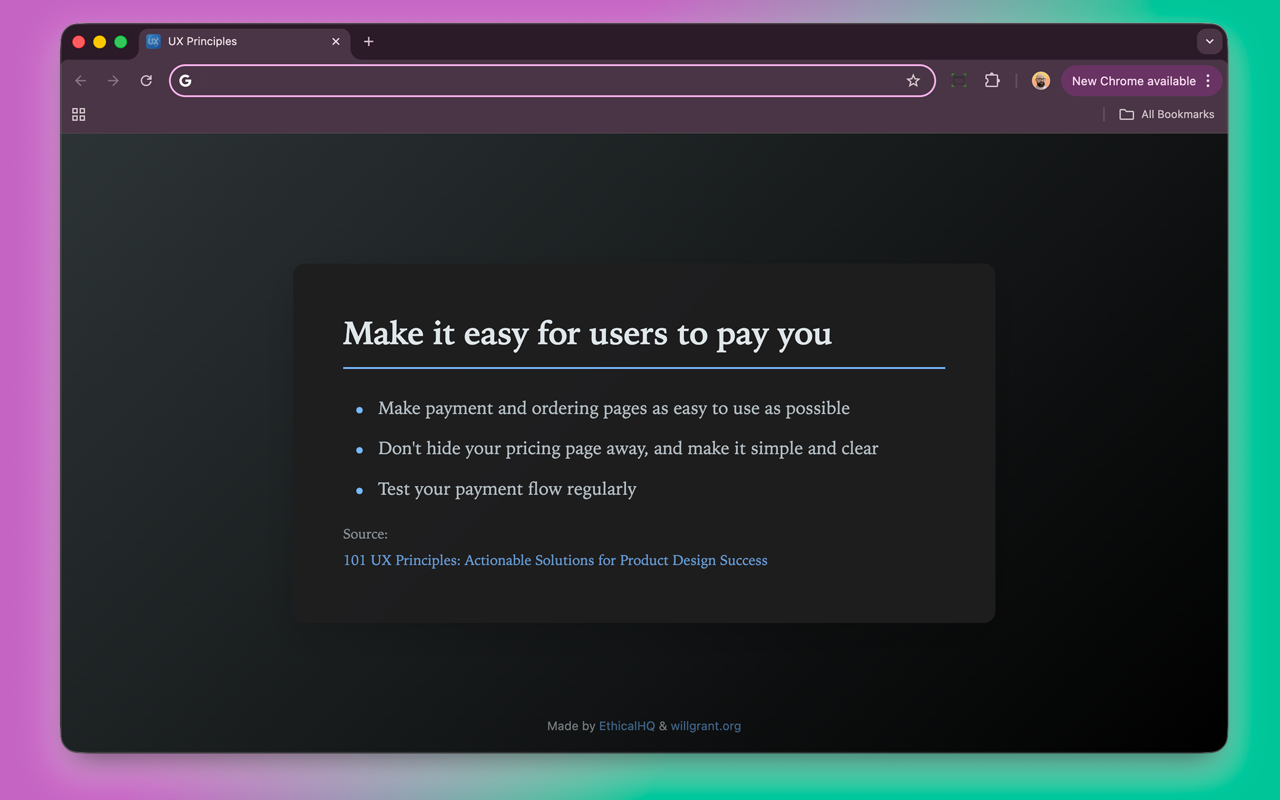
Task: Go forward using the forward arrow
Action: [x=113, y=81]
